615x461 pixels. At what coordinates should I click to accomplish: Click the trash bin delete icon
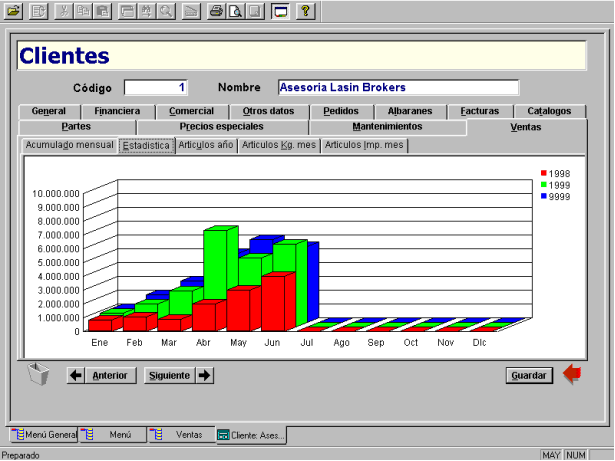tap(38, 374)
